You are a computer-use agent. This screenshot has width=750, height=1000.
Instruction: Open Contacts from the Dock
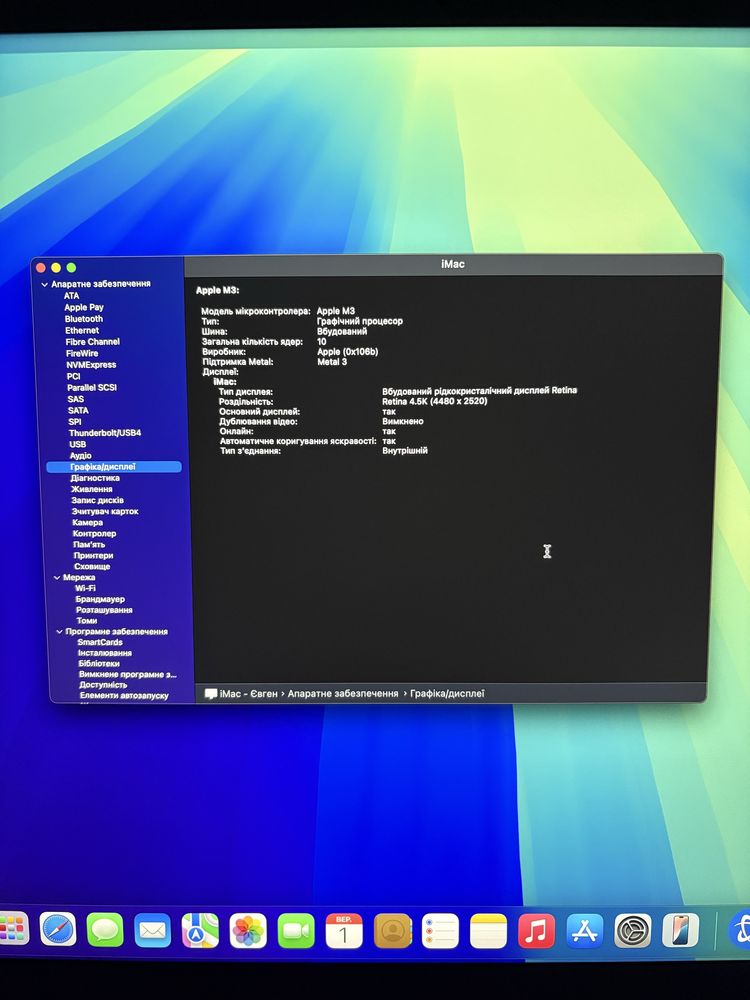(x=392, y=931)
